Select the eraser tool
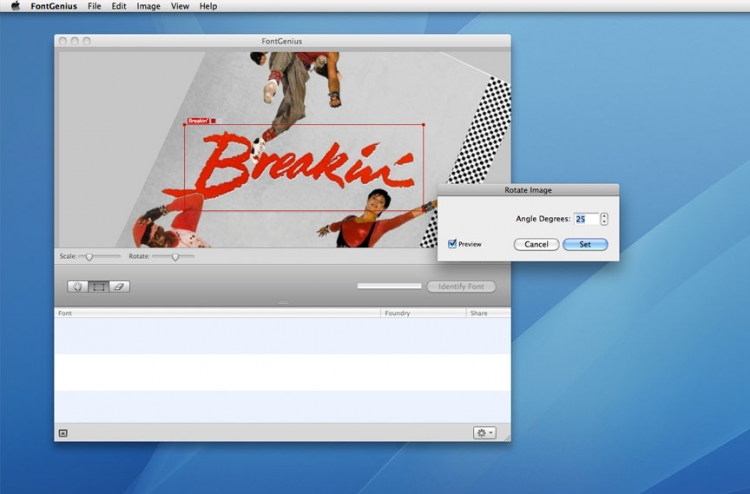 pyautogui.click(x=119, y=286)
